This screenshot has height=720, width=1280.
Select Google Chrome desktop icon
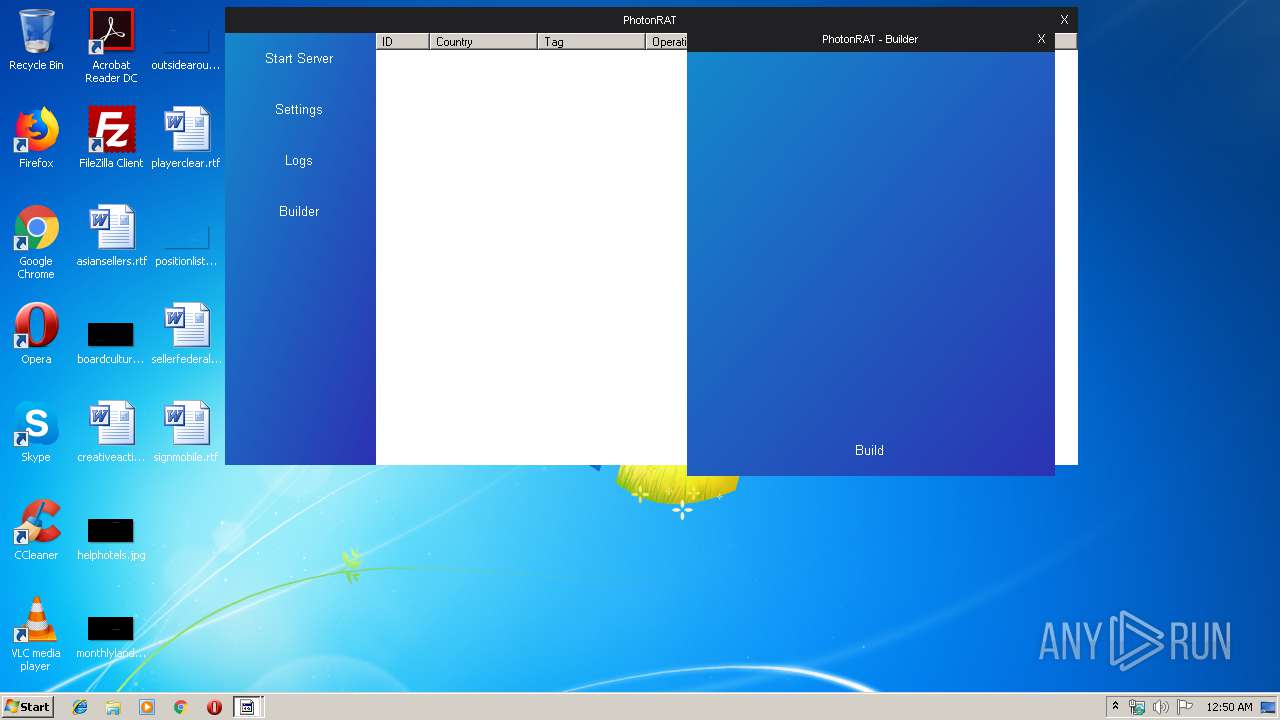pyautogui.click(x=36, y=242)
